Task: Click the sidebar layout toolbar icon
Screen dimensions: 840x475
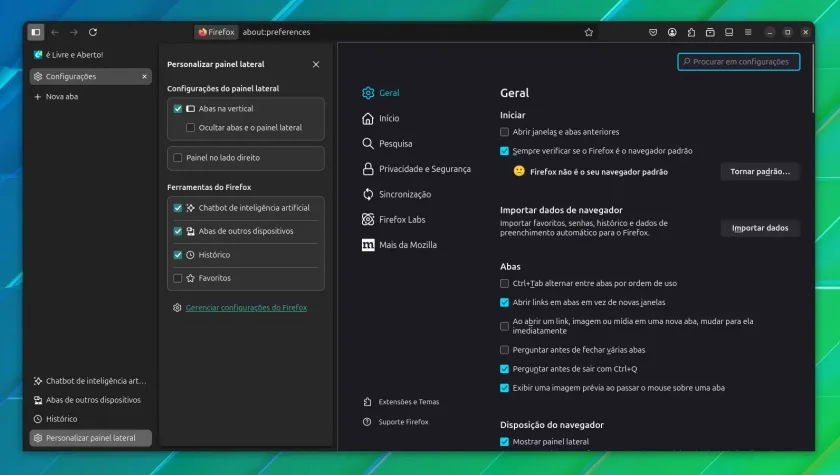Action: click(729, 32)
